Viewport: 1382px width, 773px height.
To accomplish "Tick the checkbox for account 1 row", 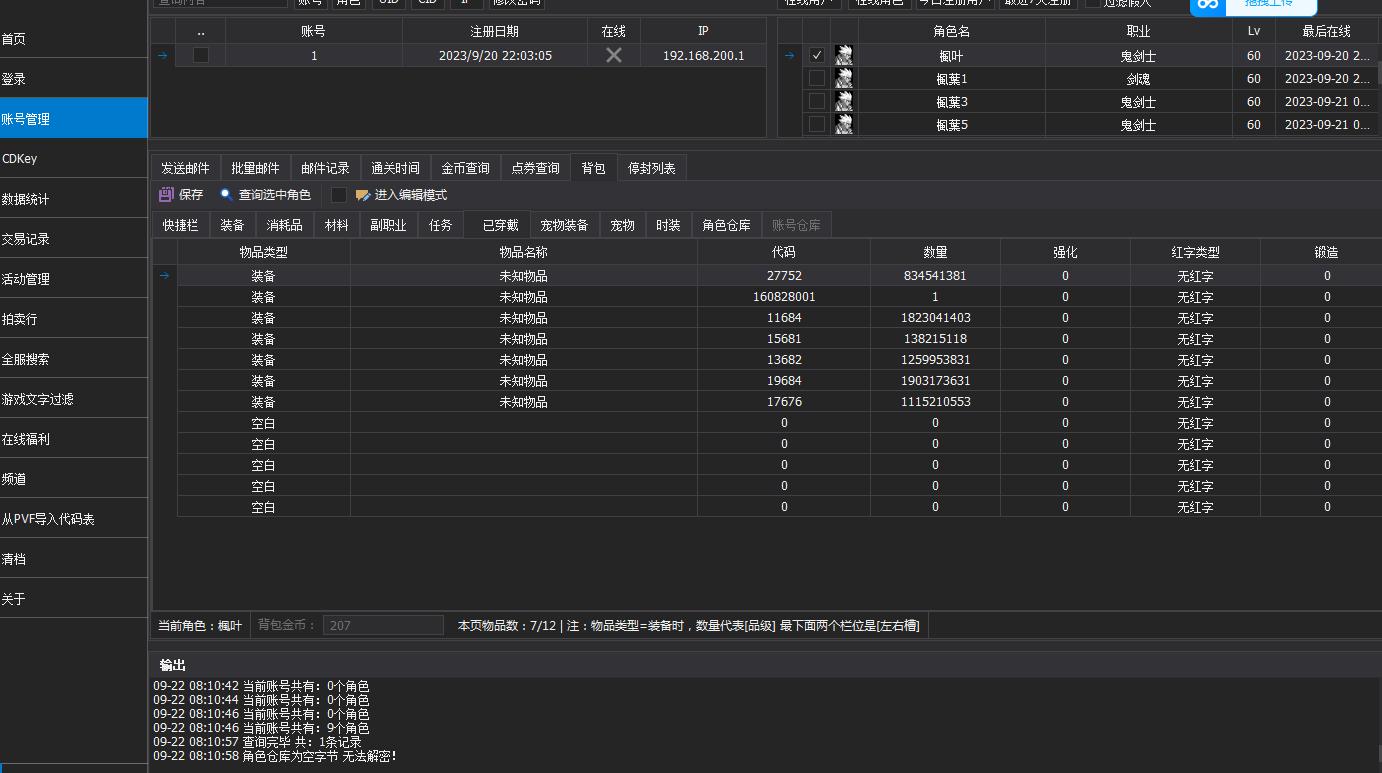I will tap(201, 56).
